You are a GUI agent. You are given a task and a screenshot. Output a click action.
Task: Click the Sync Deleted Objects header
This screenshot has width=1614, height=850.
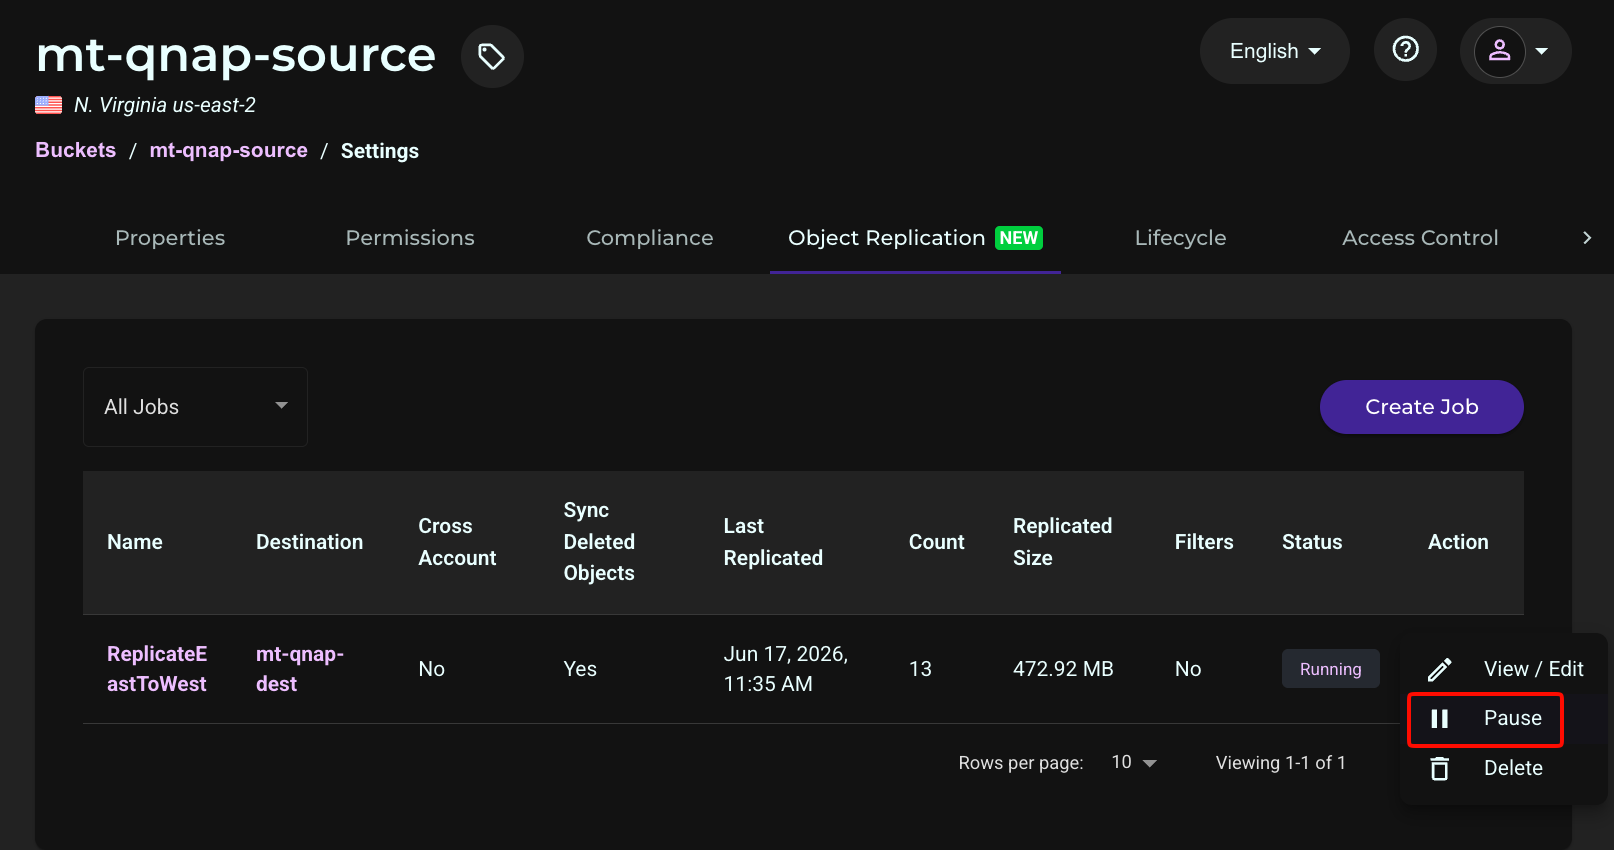599,542
